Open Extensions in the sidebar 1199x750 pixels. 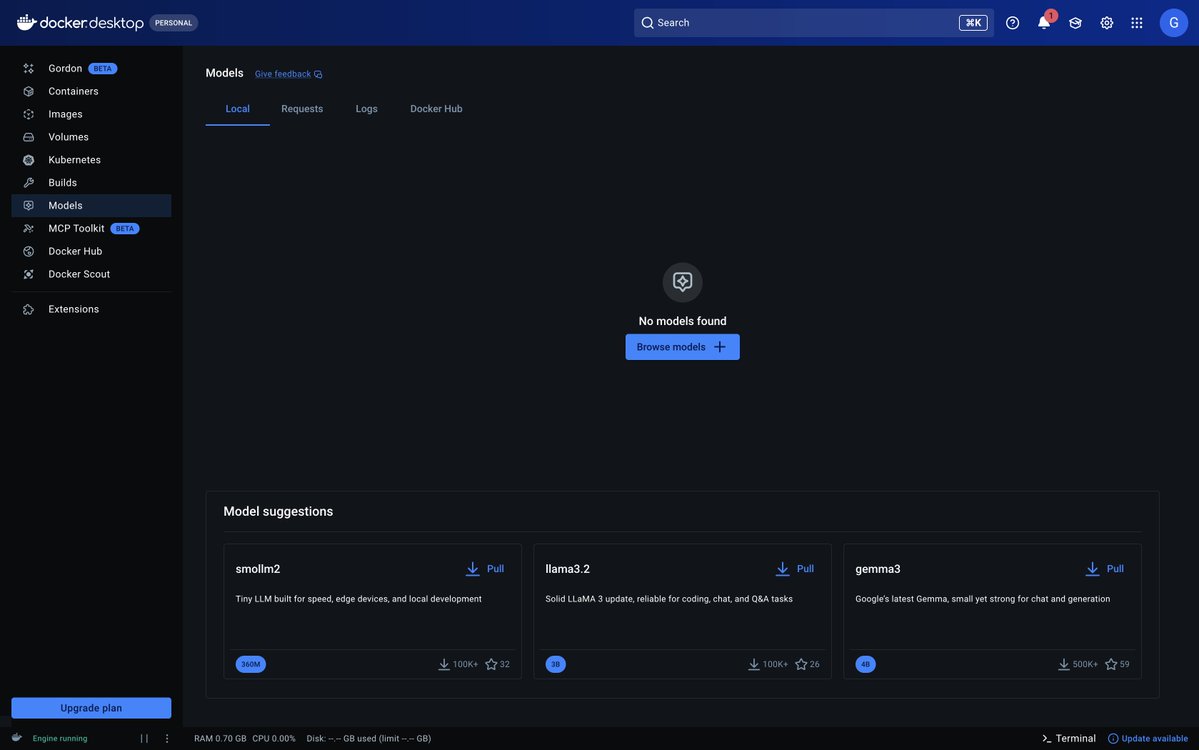(91, 310)
